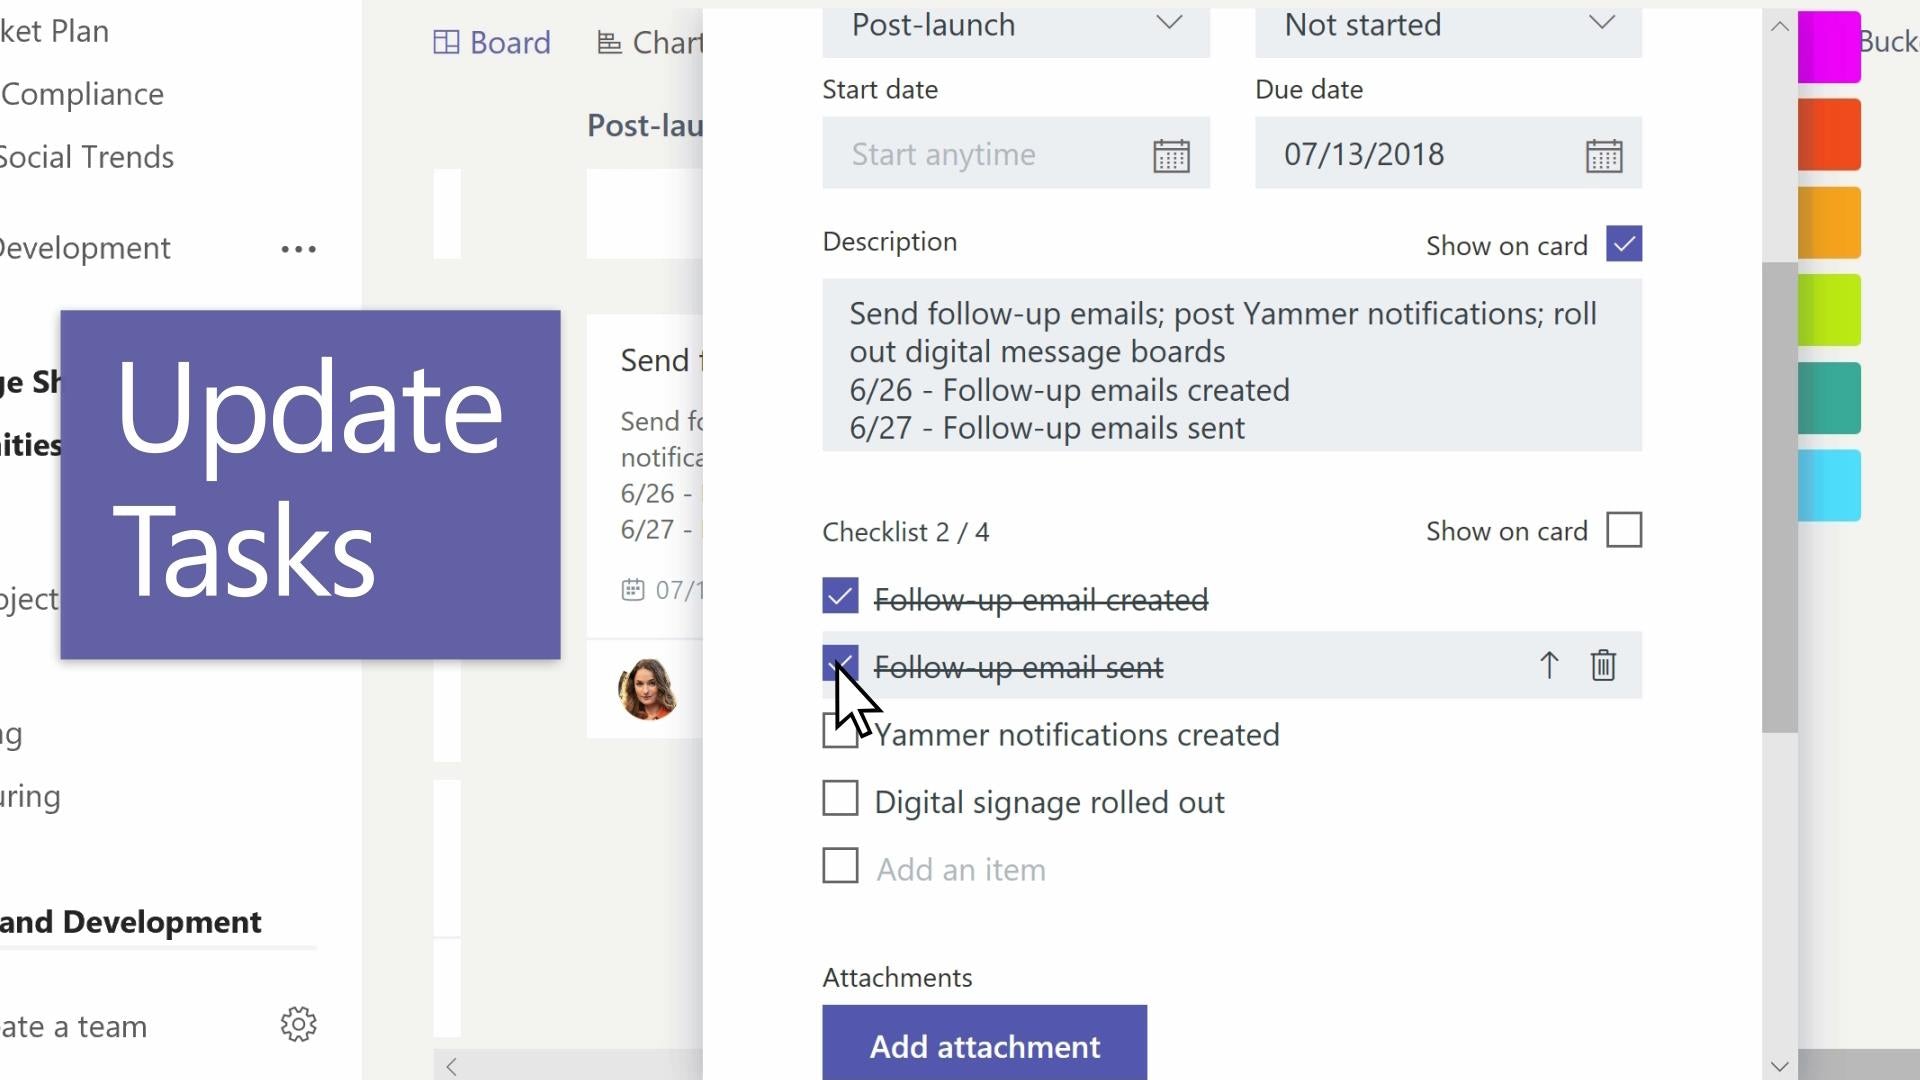Click the settings gear icon next to create team
The width and height of the screenshot is (1920, 1080).
[299, 1026]
